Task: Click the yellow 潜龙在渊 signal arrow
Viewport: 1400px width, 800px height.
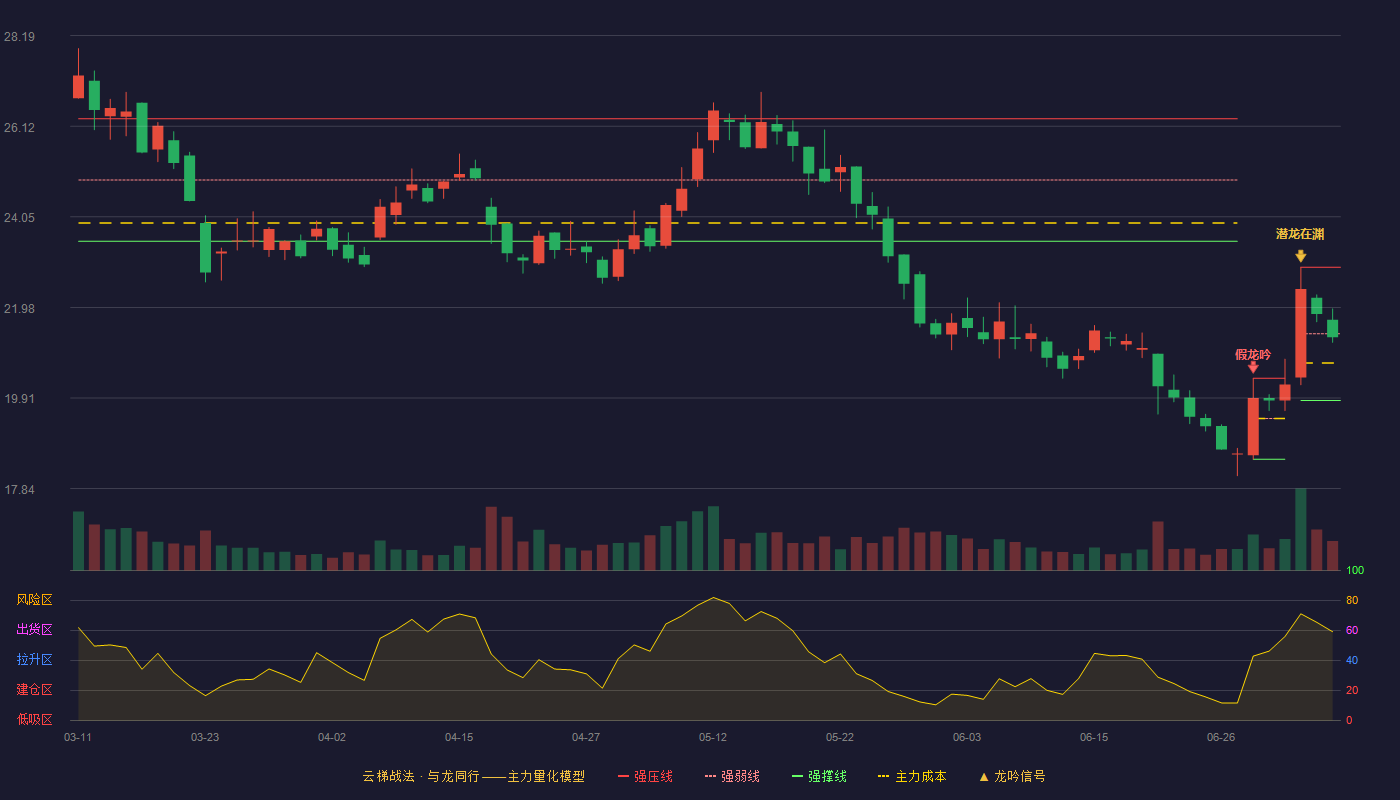Action: click(1300, 256)
